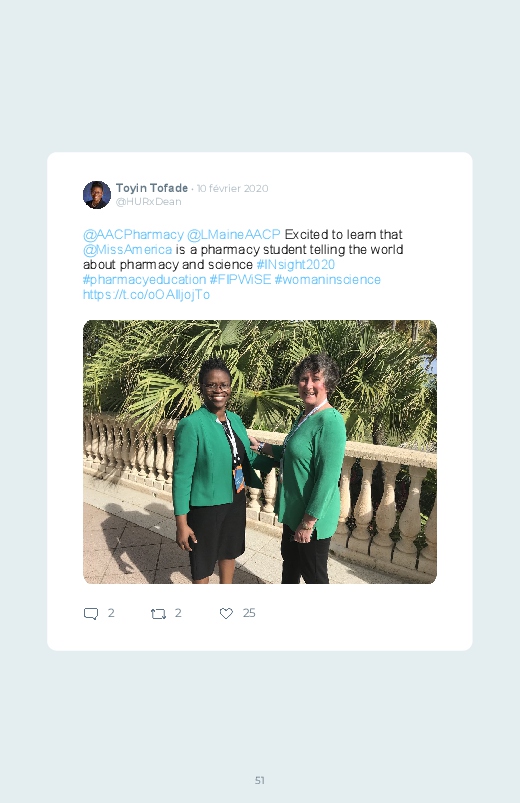The image size is (520, 803).
Task: Open the @AACPharmacy mention
Action: click(133, 235)
